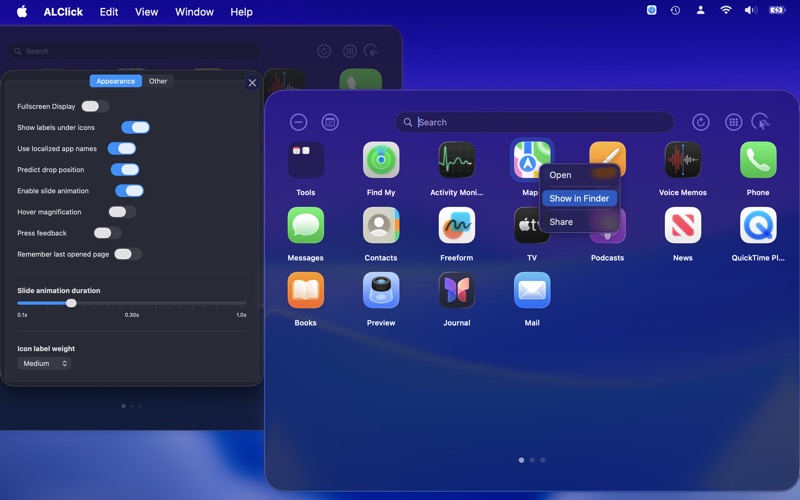Image resolution: width=800 pixels, height=500 pixels.
Task: Disable Use localized app names
Action: [122, 148]
